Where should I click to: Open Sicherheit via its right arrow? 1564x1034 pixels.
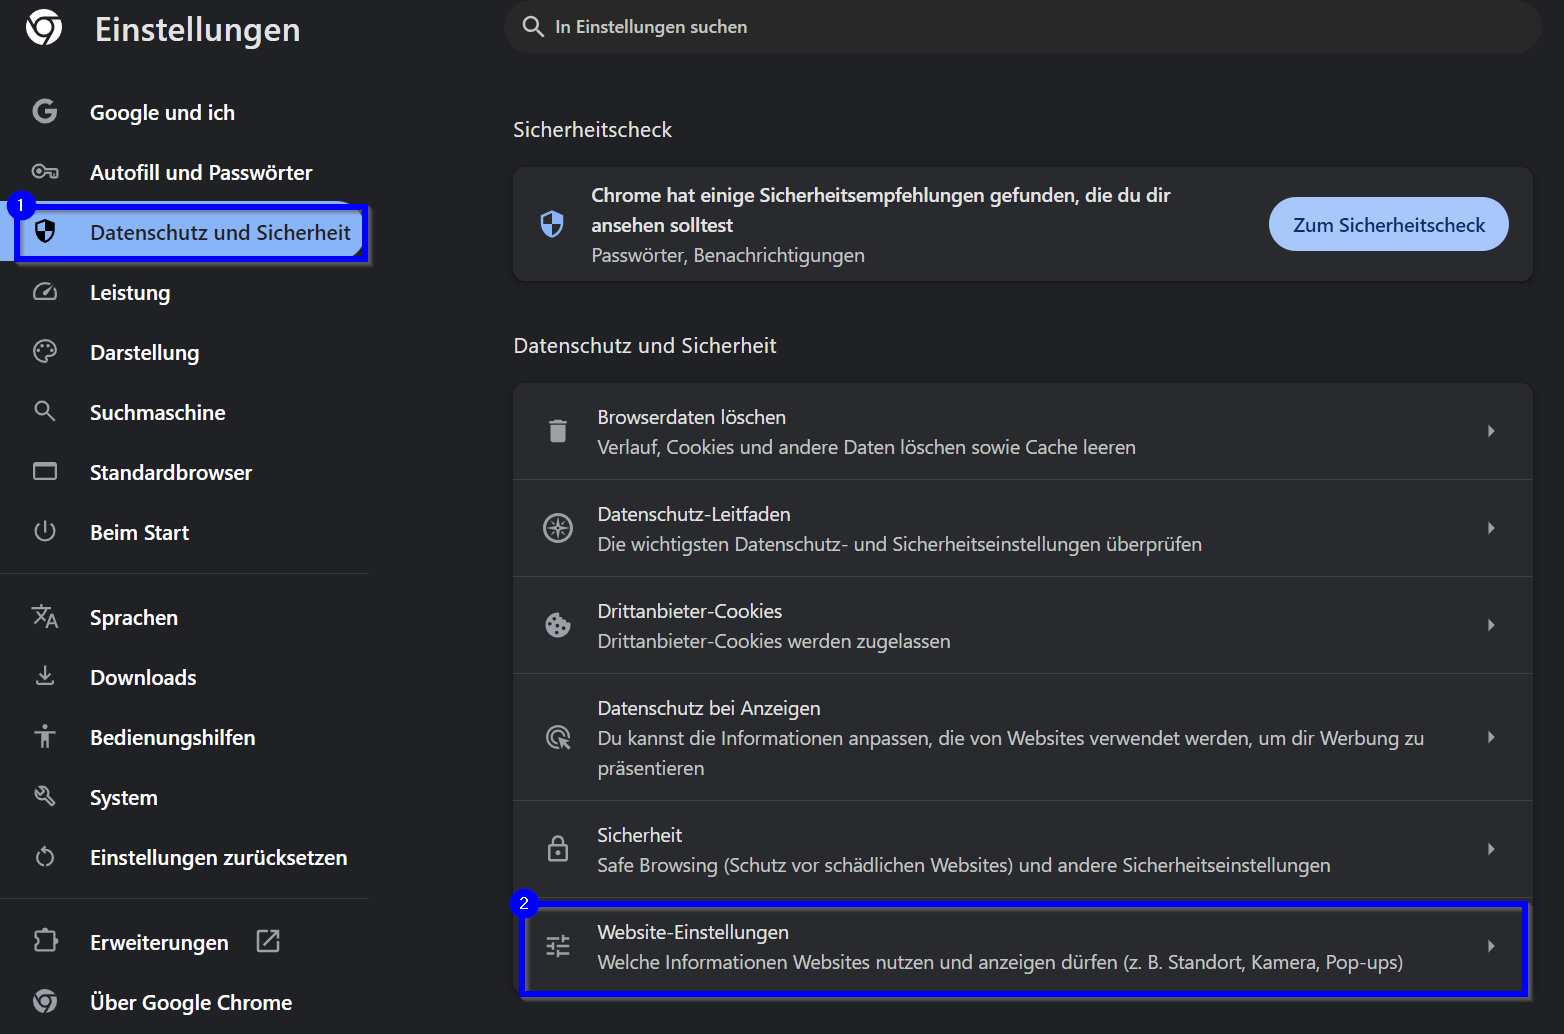(1490, 849)
